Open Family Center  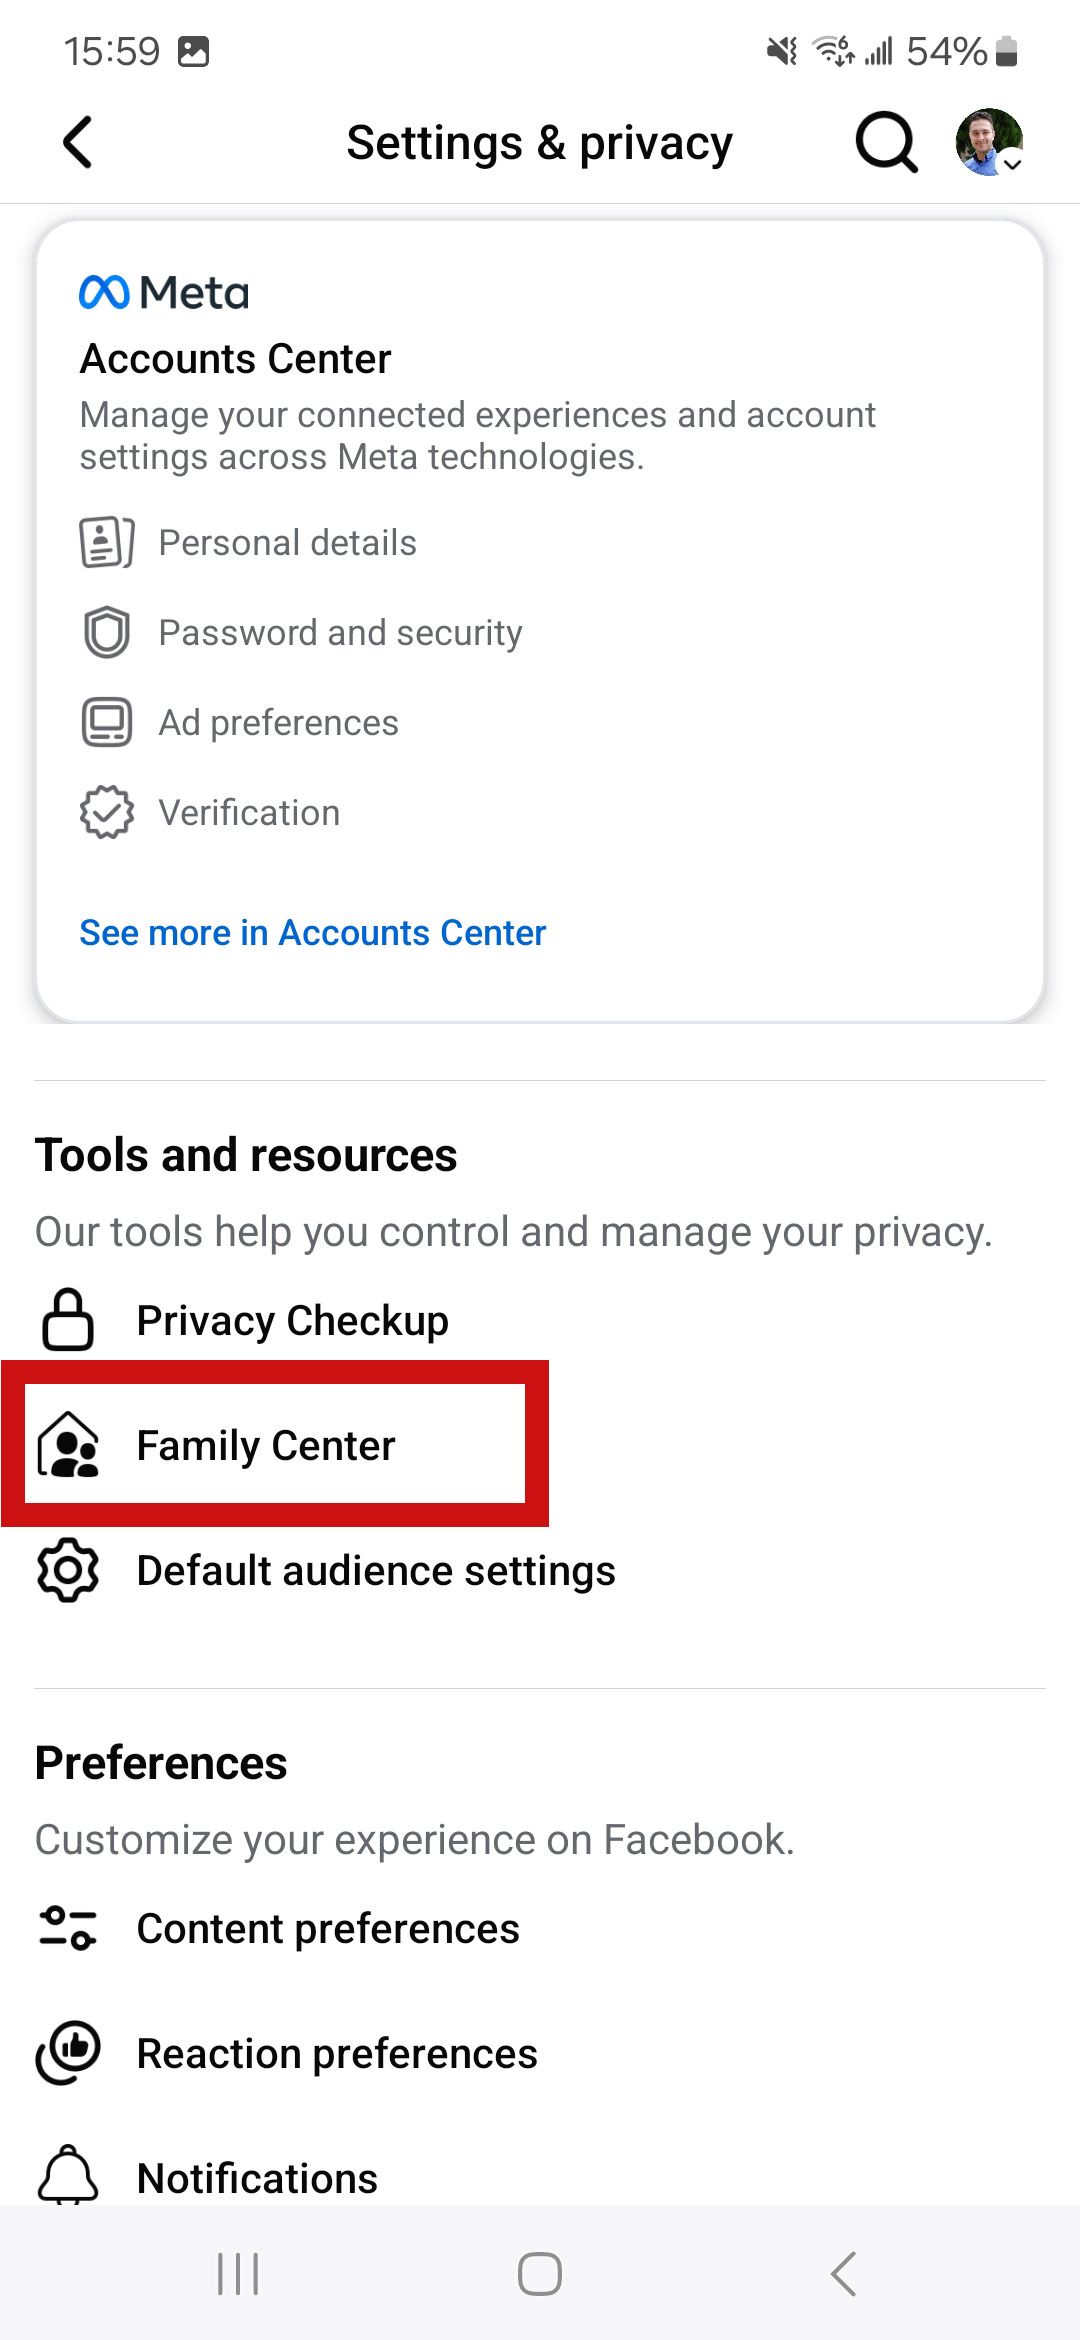(265, 1445)
